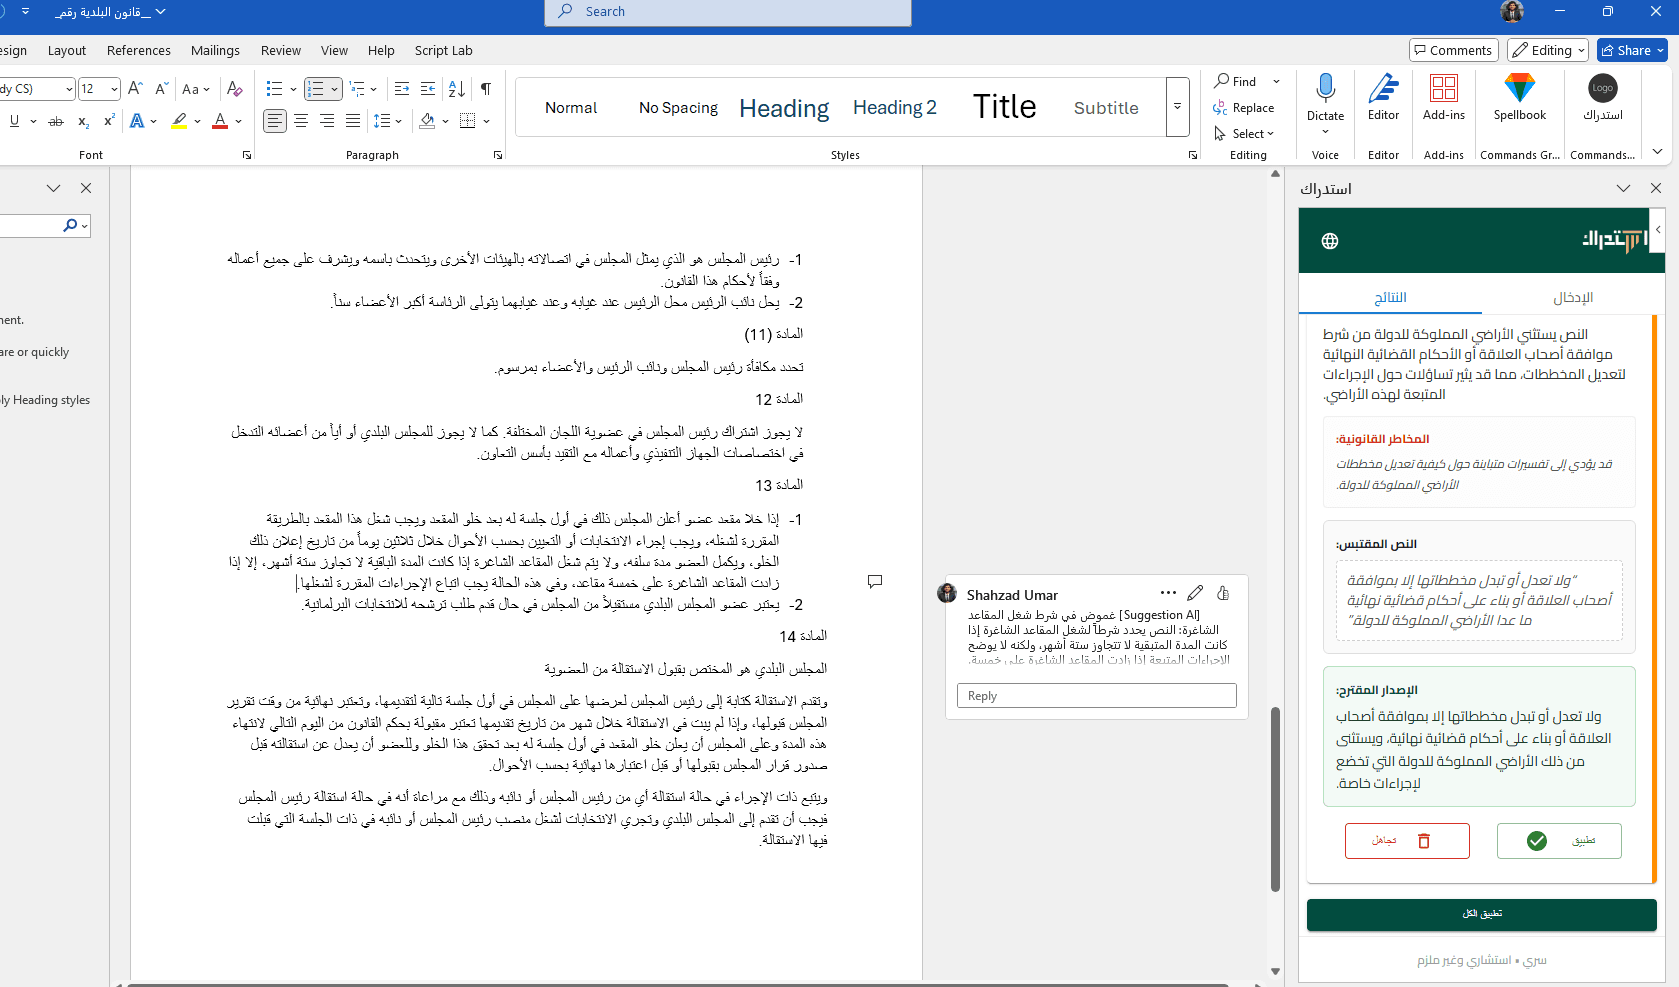Open استدراك pane options chevron

[1623, 188]
